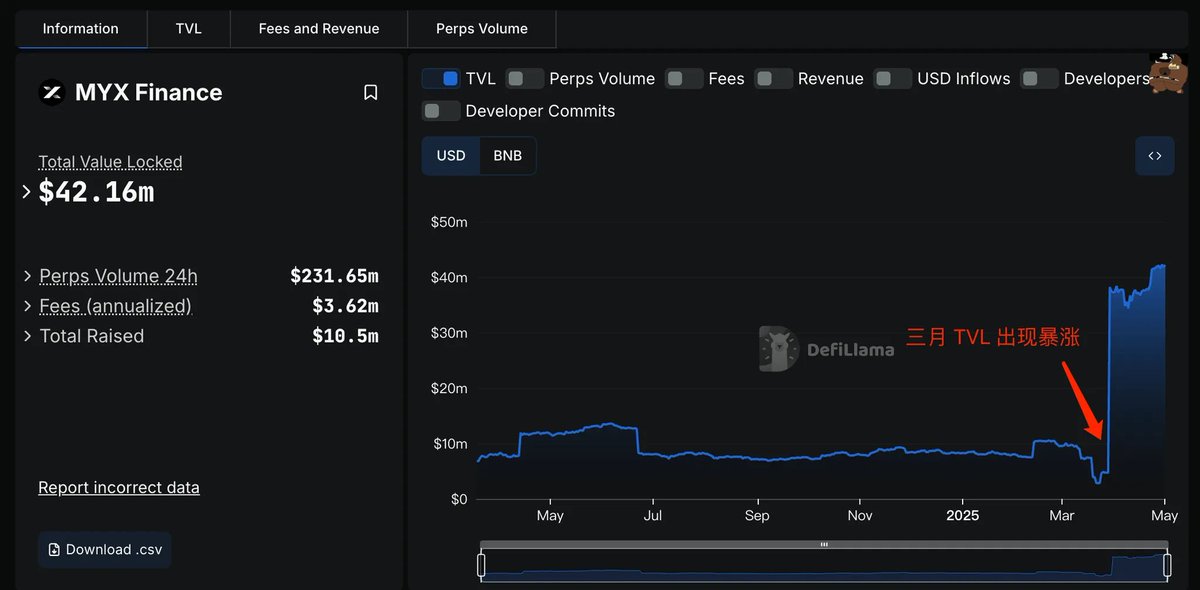Viewport: 1200px width, 590px height.
Task: Click the Mar x-axis label
Action: coord(1062,516)
